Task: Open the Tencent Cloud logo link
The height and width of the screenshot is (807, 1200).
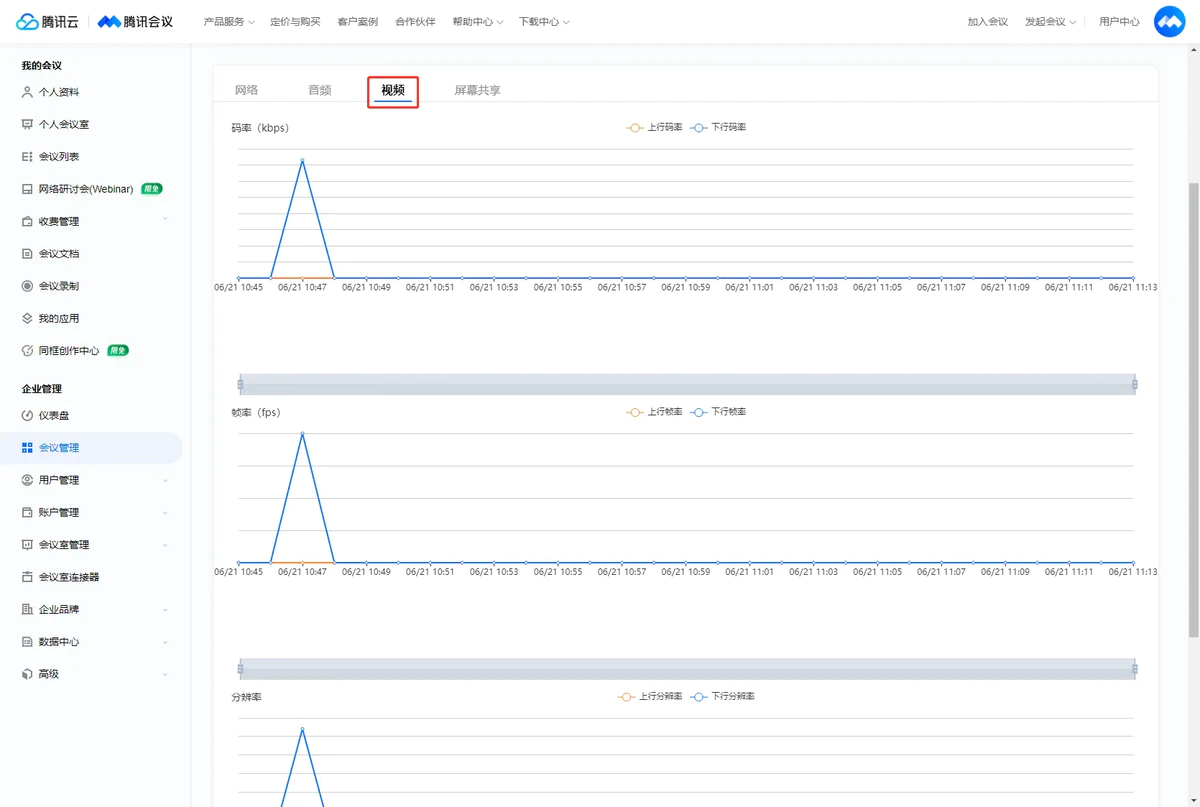Action: (47, 21)
